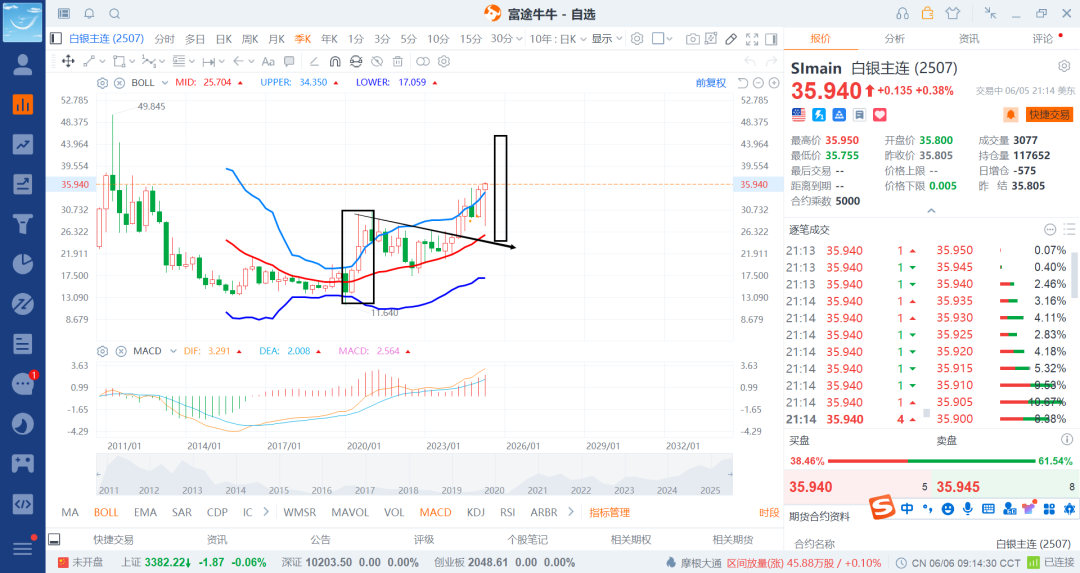Screen dimensions: 1080x573
Task: Click the price alert bell icon
Action: point(1010,115)
